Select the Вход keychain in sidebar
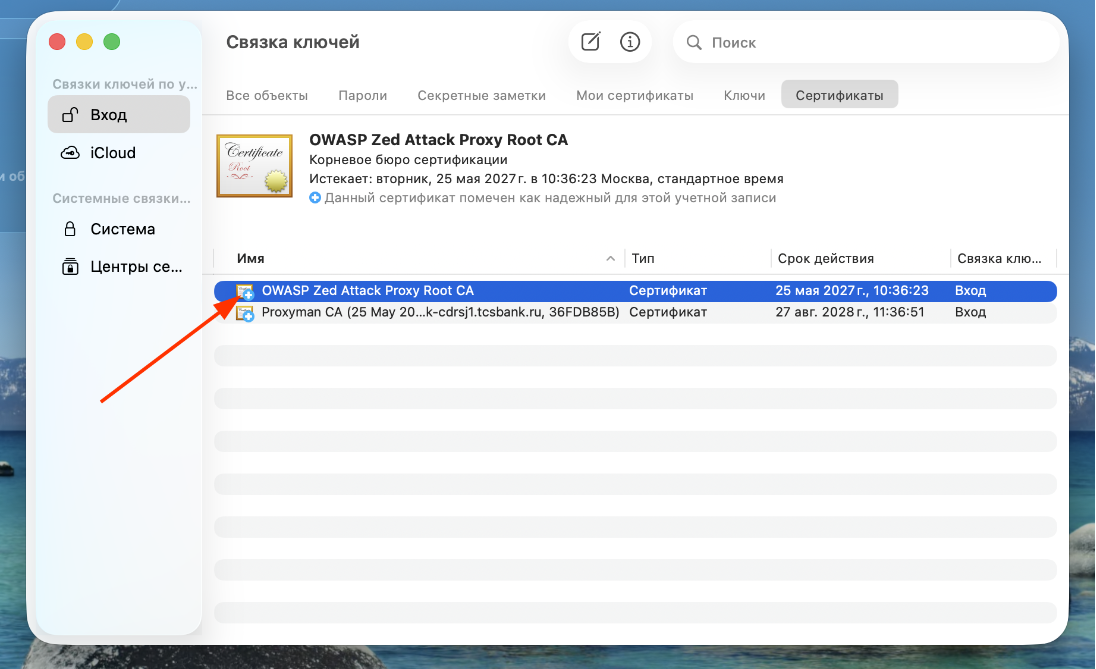This screenshot has height=669, width=1096. point(119,115)
